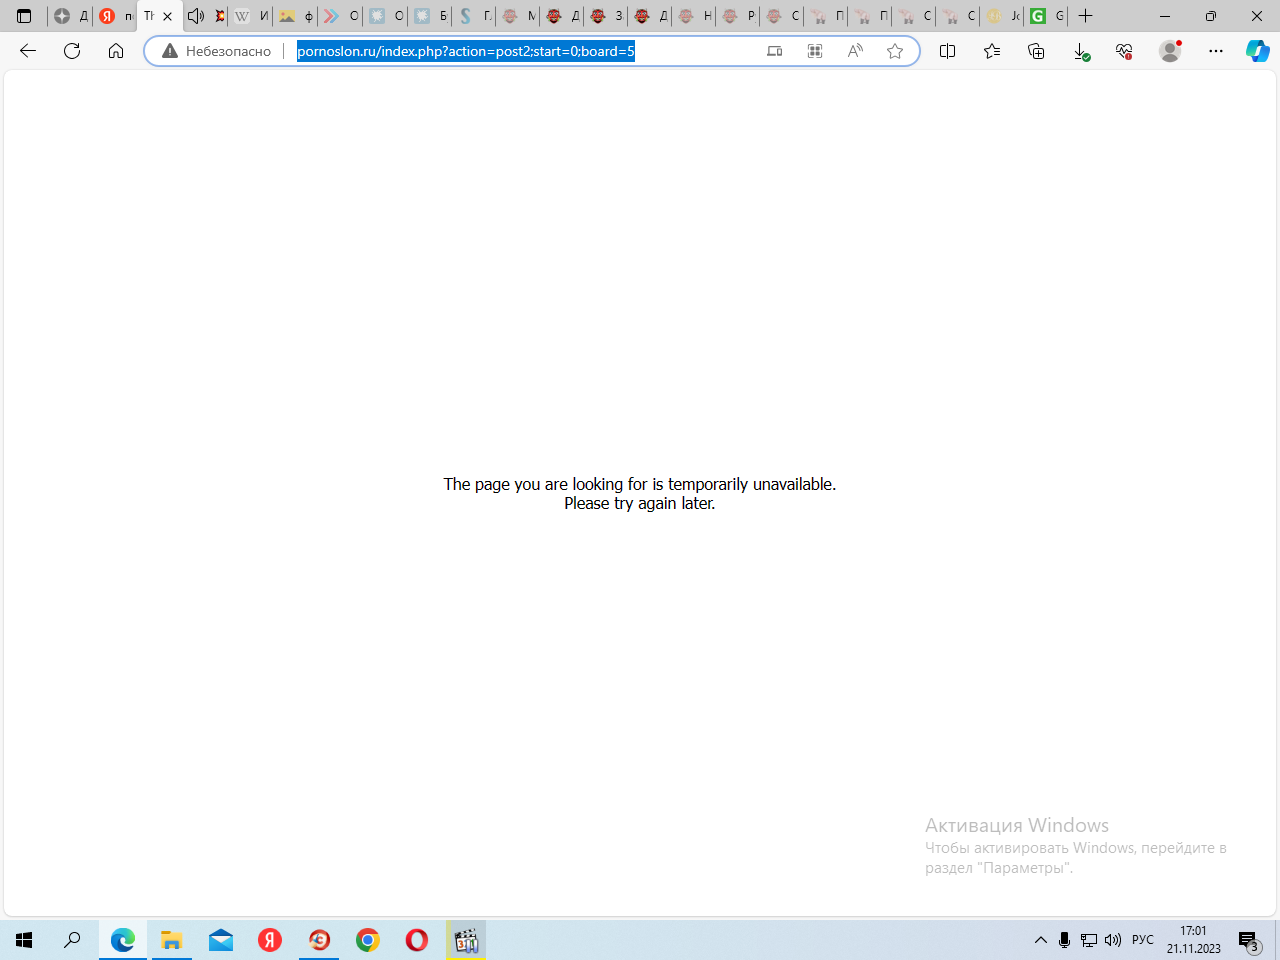
Task: Switch to the splat icon tab labeled Б
Action: pyautogui.click(x=430, y=16)
